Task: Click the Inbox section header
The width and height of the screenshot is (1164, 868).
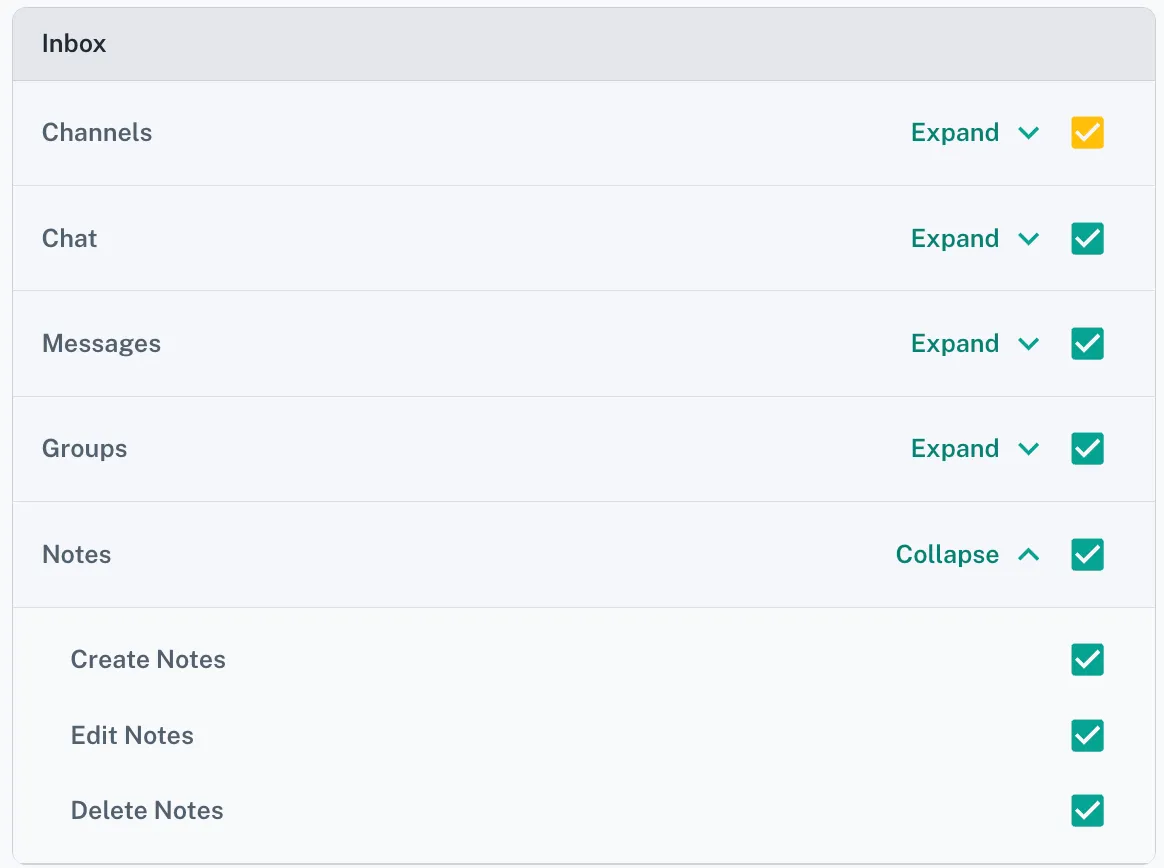Action: pos(74,44)
